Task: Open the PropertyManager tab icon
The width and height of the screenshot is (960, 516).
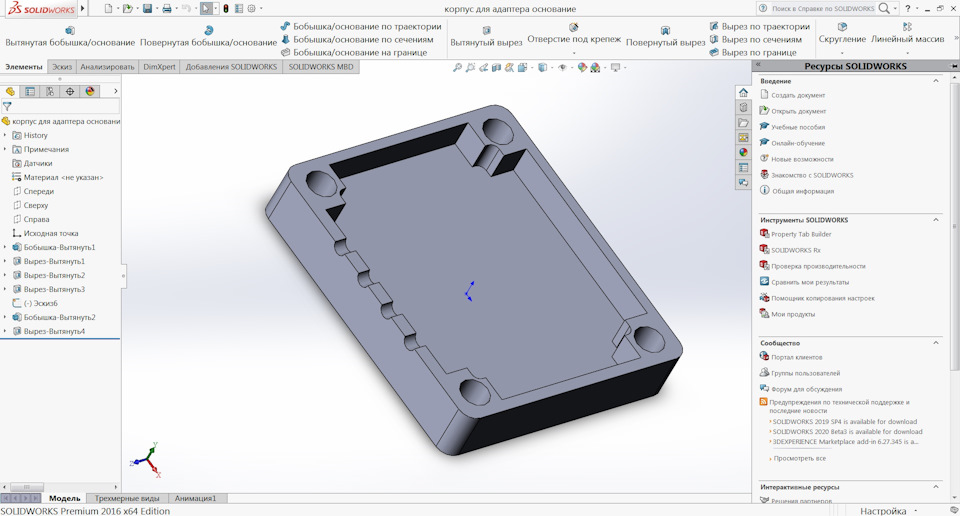Action: coord(30,91)
